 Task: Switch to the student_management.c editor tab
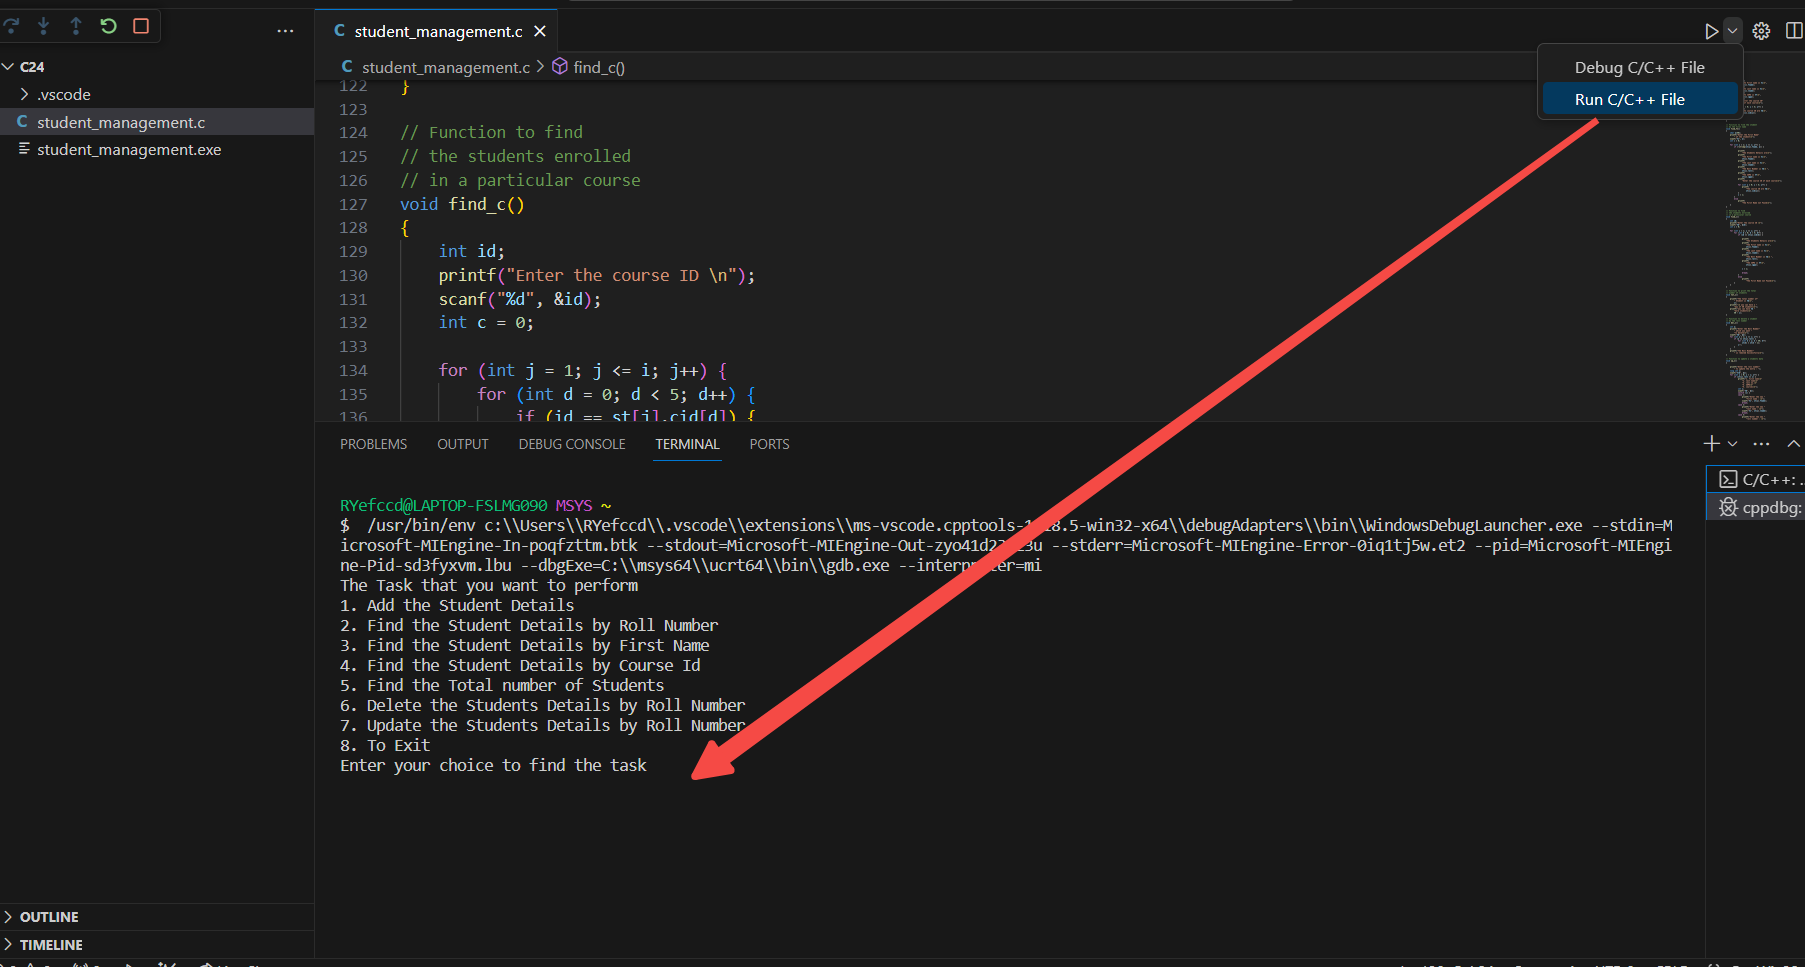point(438,31)
